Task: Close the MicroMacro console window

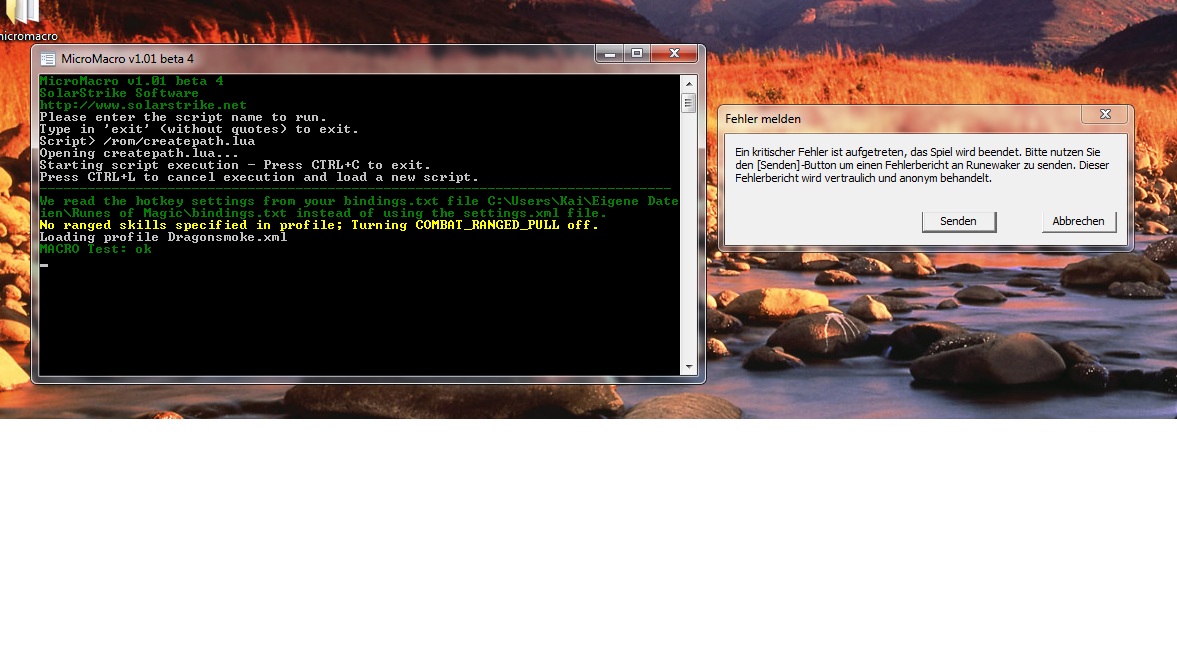Action: pos(674,54)
